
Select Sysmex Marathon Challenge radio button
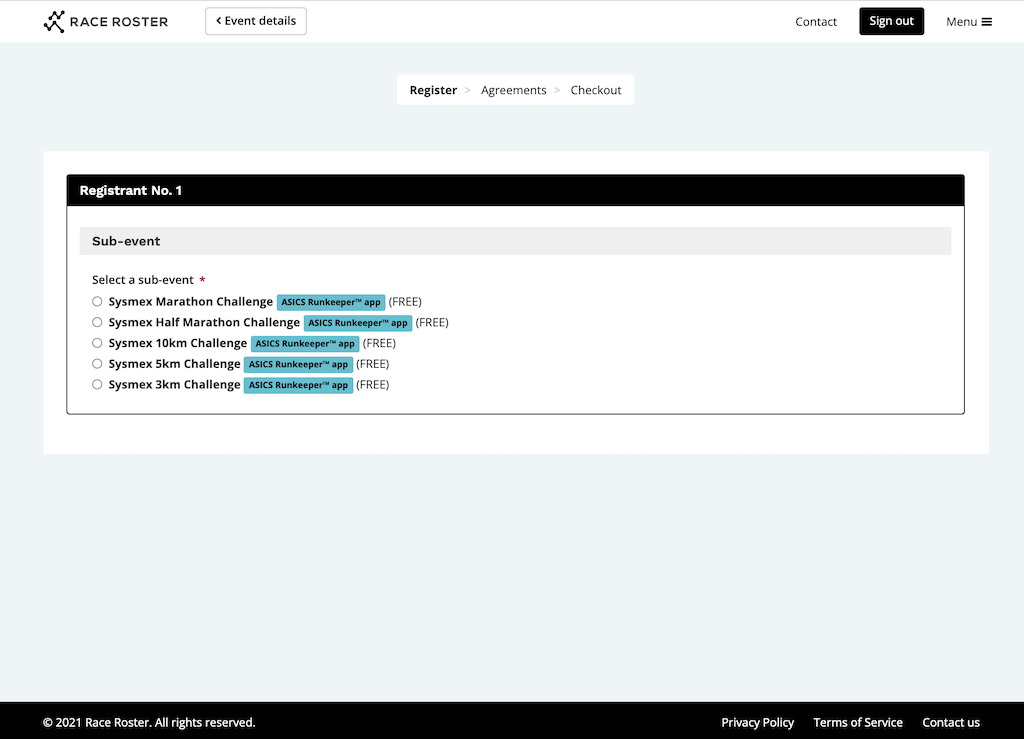97,301
